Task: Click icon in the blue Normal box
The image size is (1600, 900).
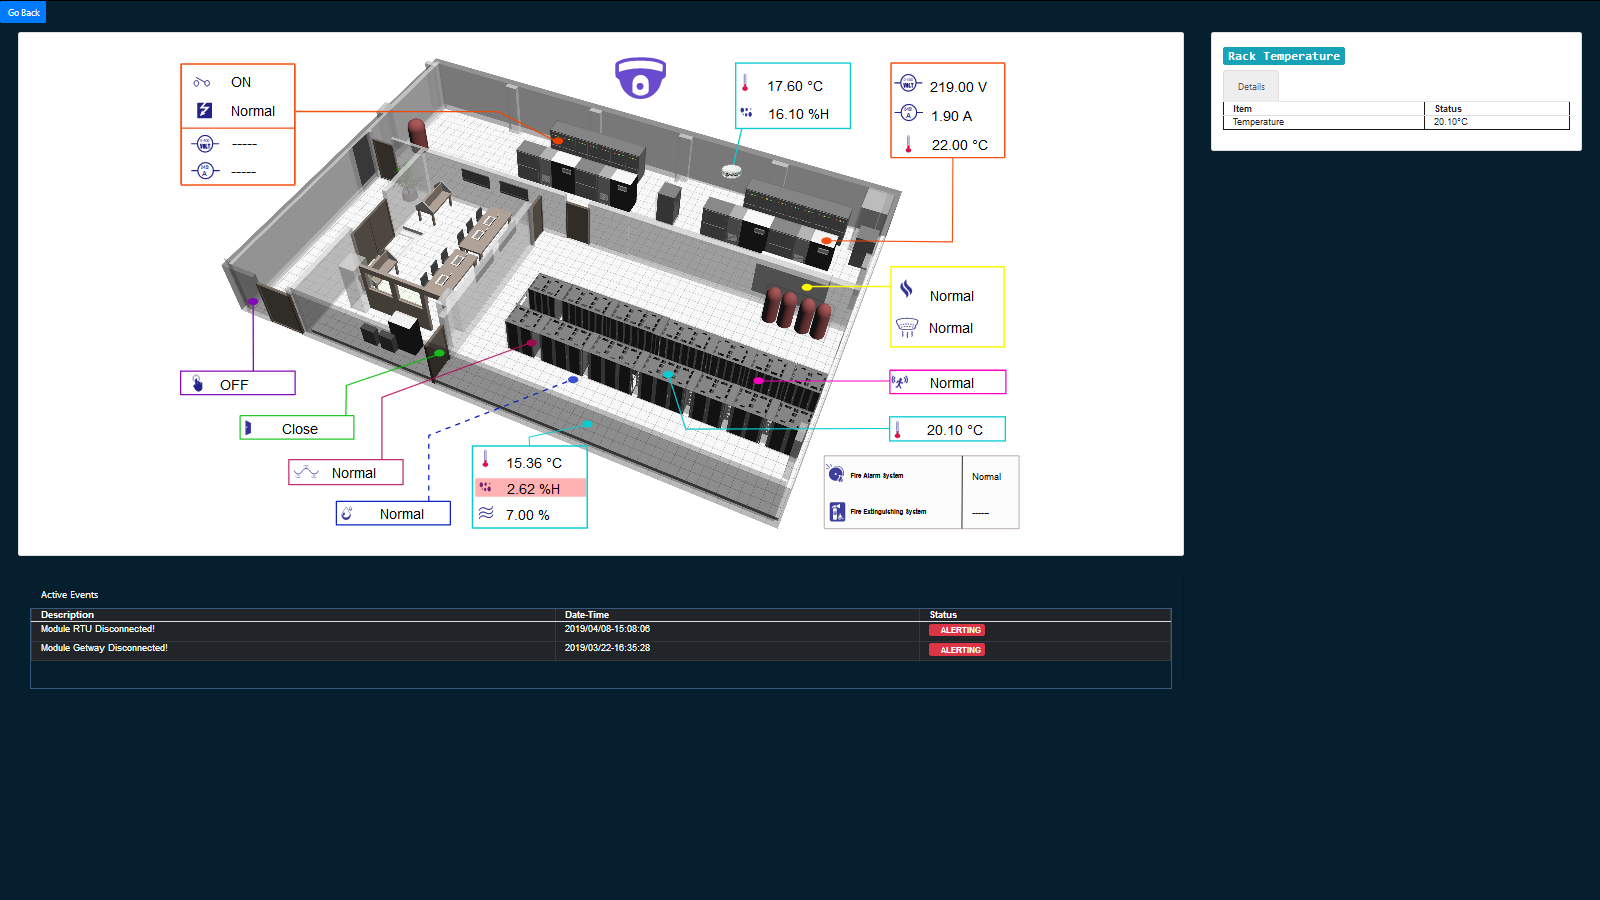Action: point(347,513)
